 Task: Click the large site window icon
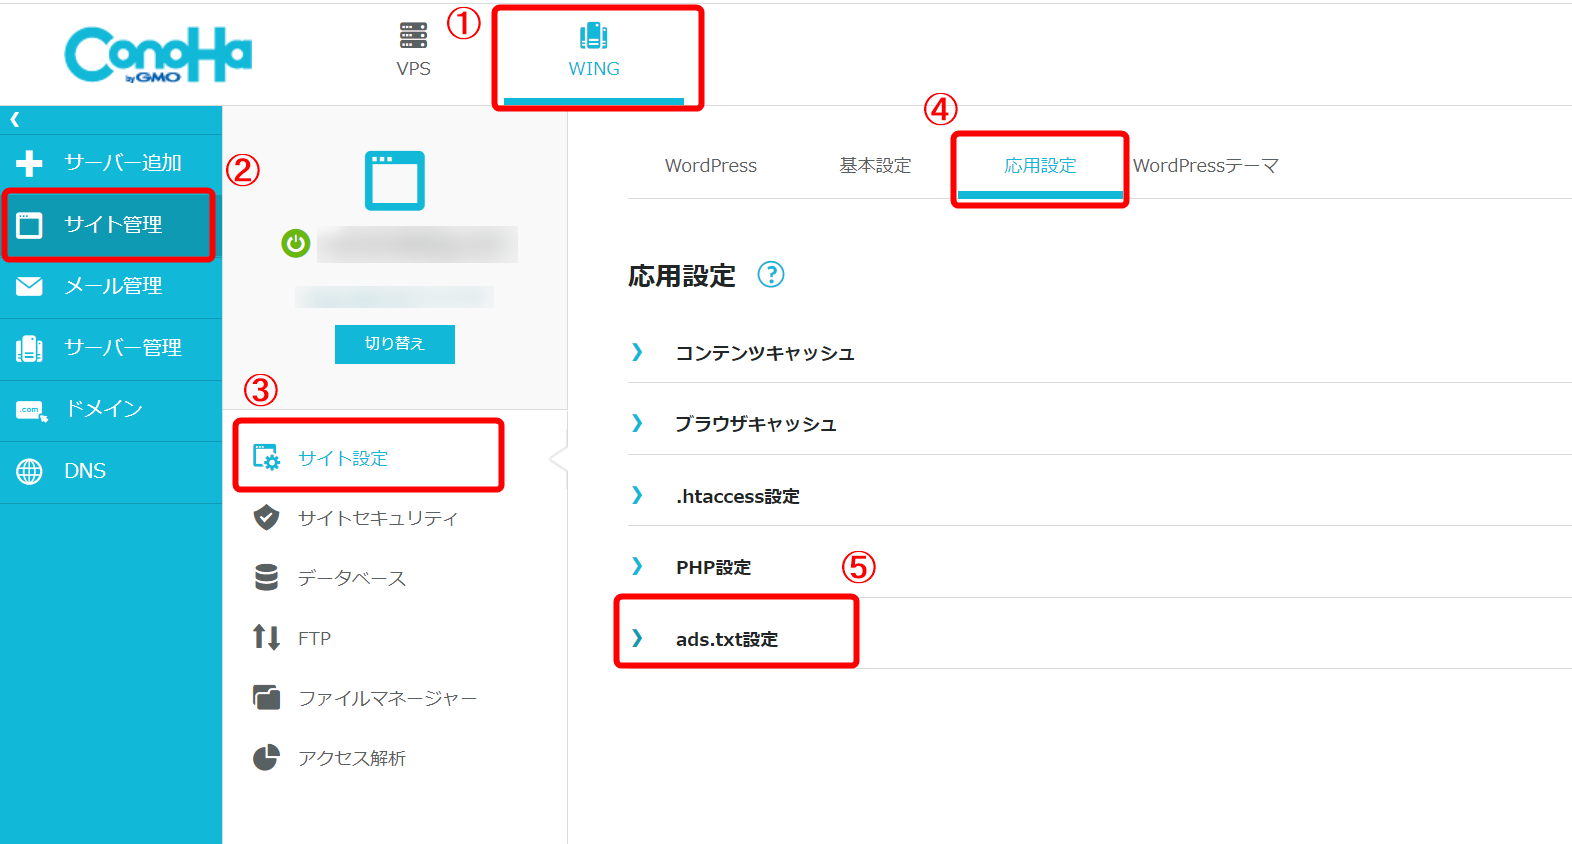click(395, 181)
